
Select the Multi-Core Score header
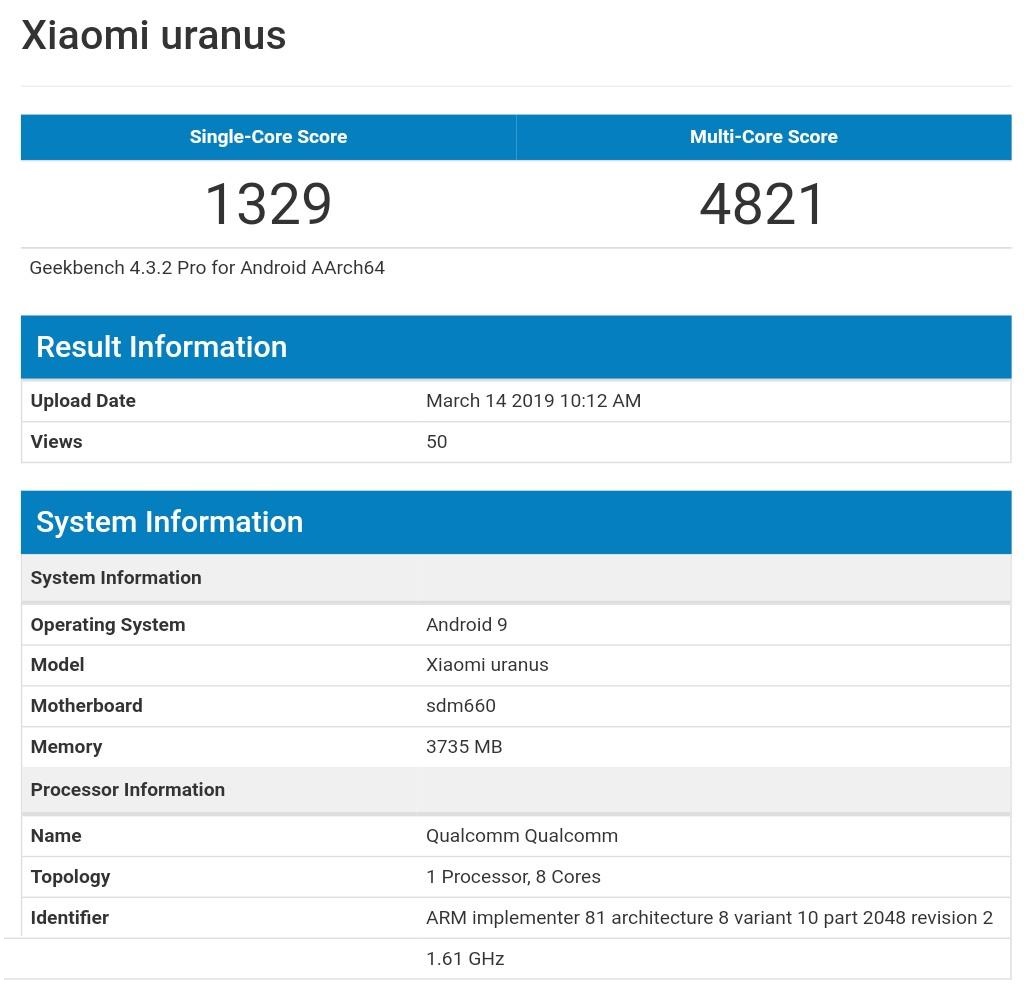click(763, 137)
